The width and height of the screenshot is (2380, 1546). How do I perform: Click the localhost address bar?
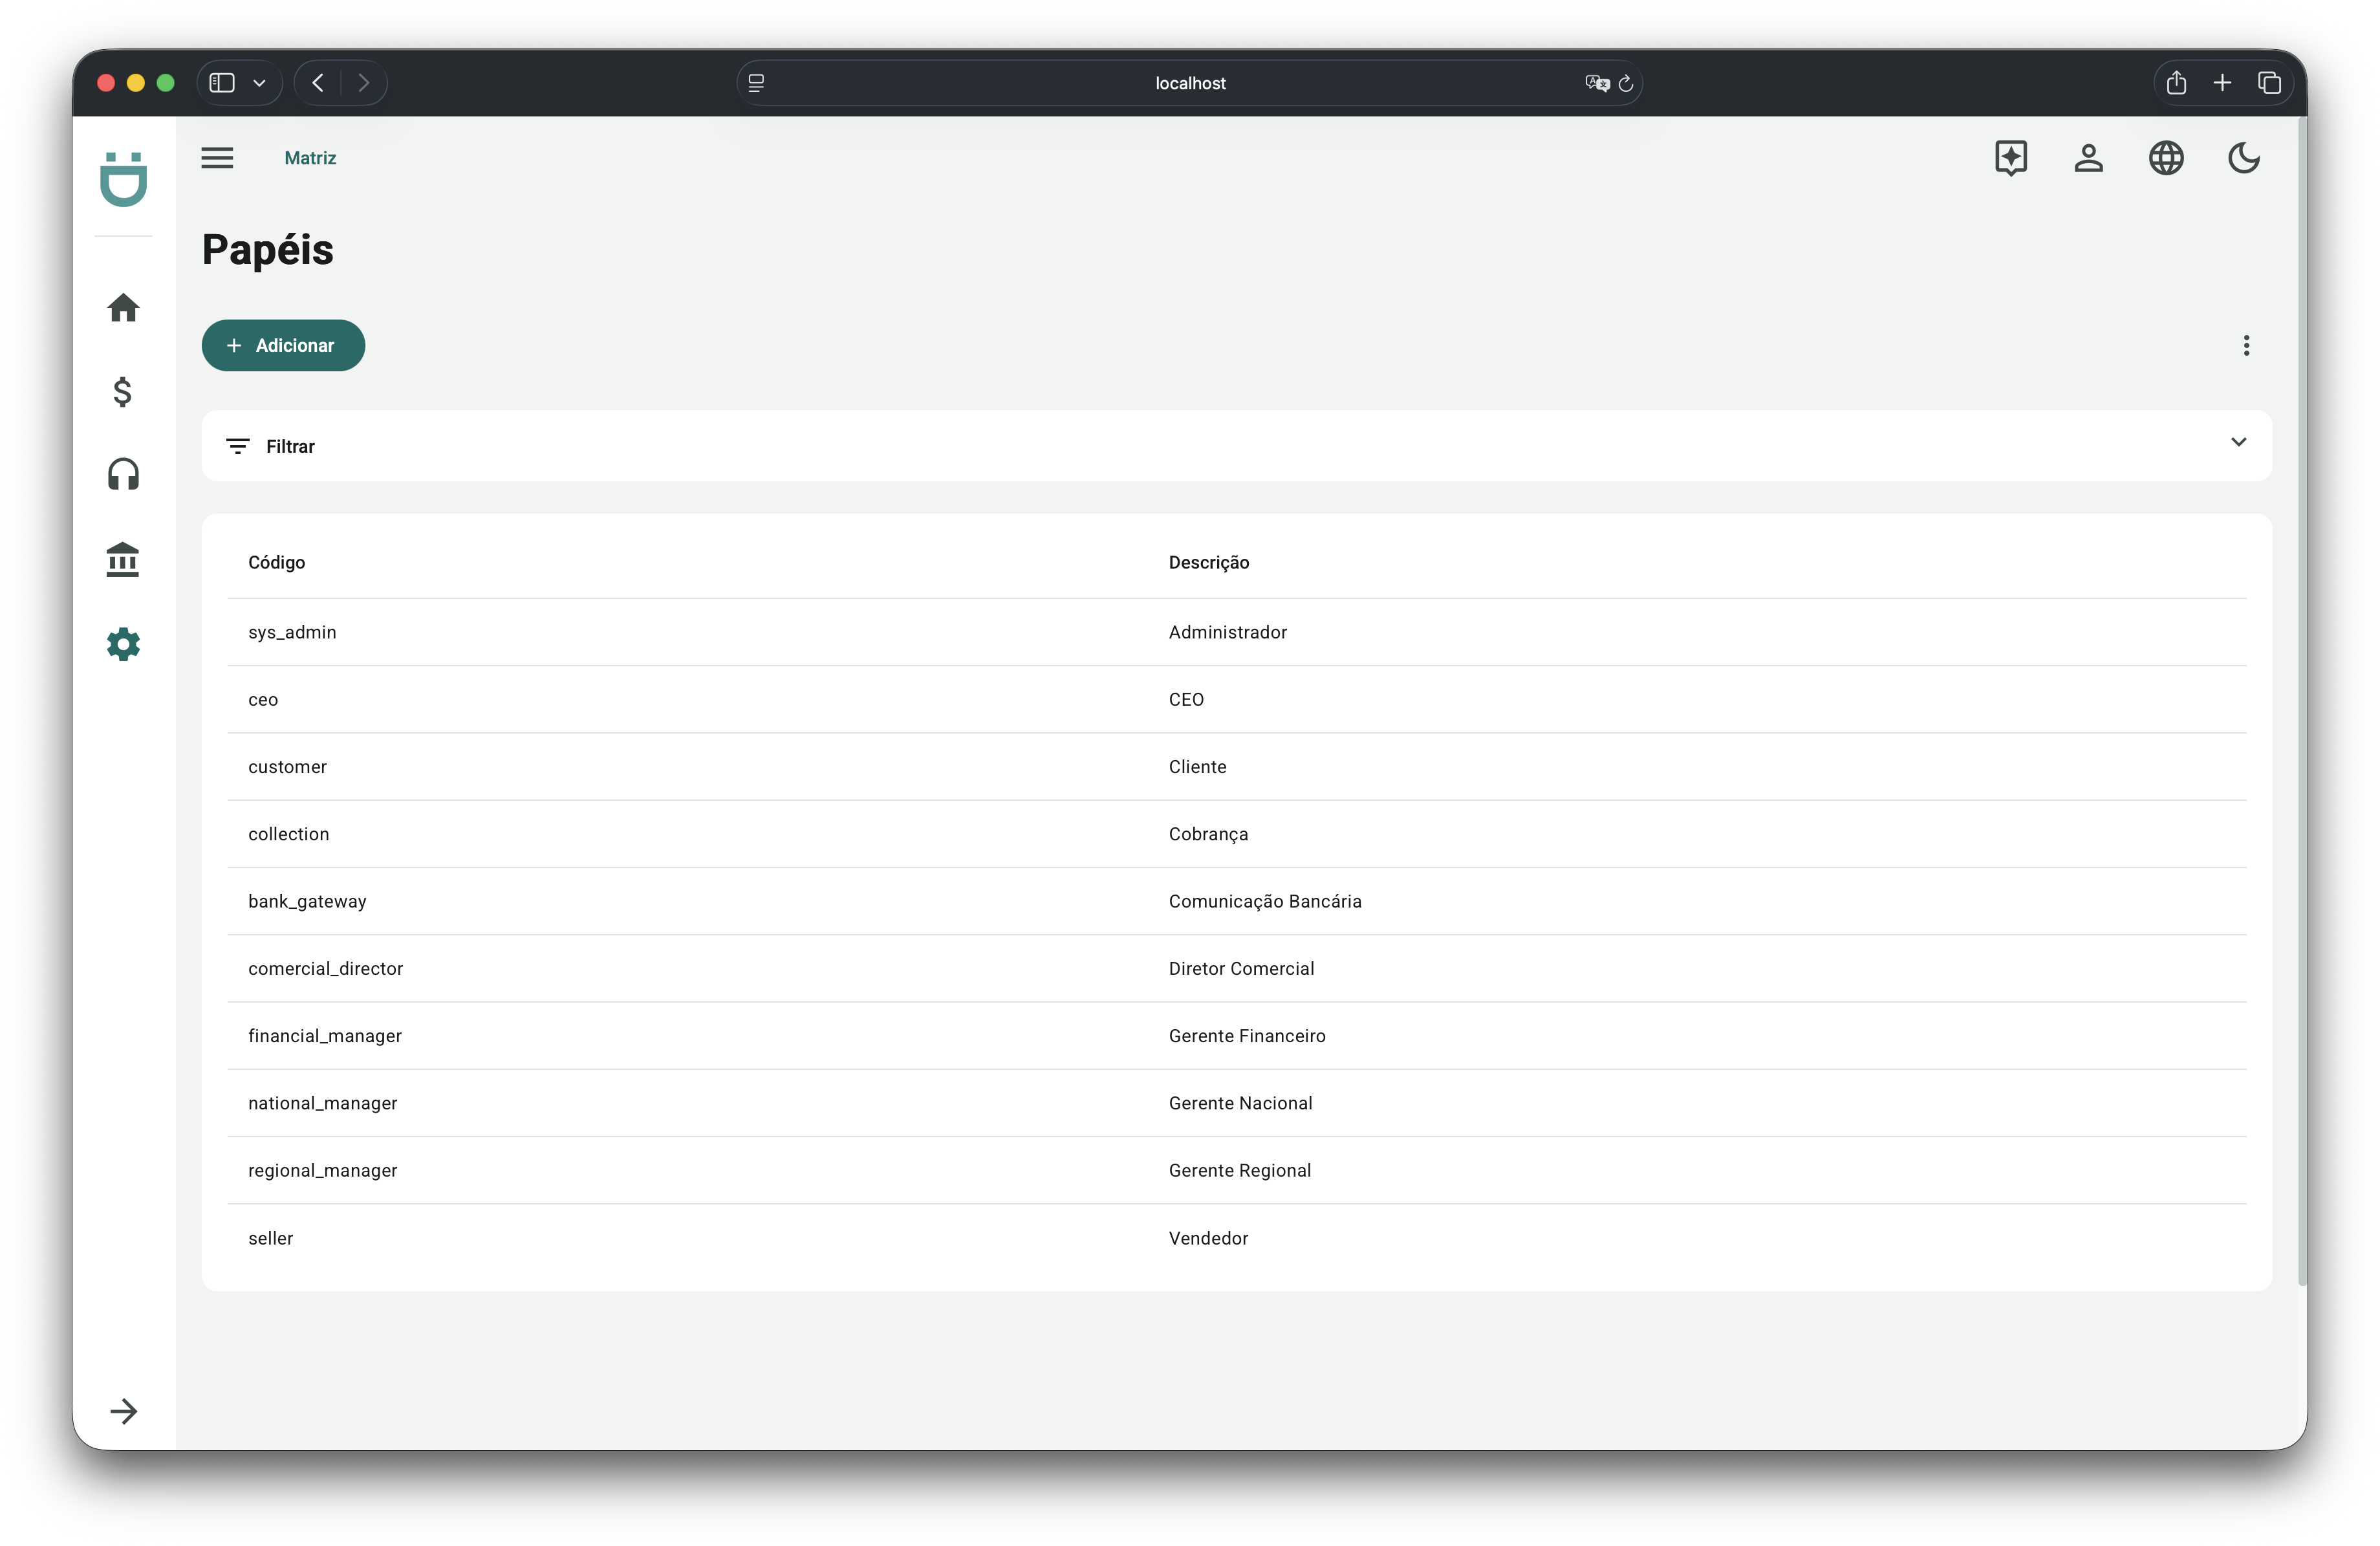(1189, 83)
